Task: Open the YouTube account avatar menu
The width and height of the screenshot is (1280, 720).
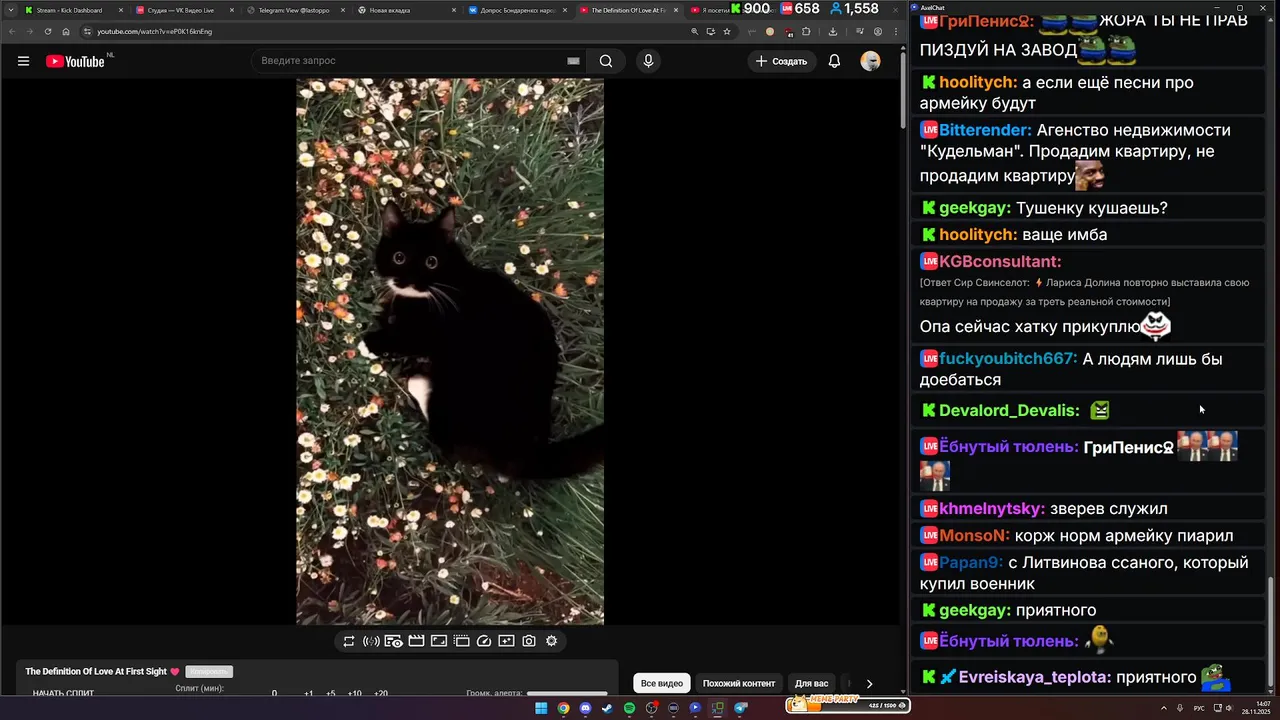Action: pos(871,61)
